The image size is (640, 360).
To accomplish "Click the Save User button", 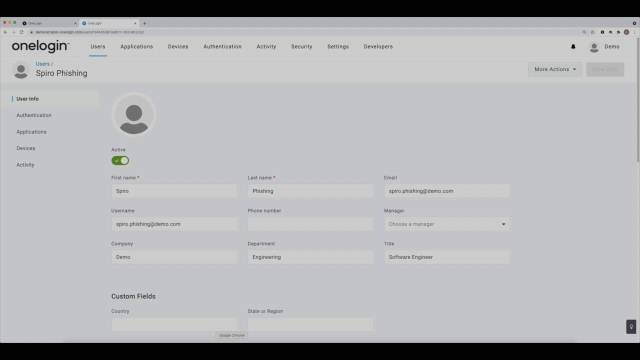I will pyautogui.click(x=605, y=69).
